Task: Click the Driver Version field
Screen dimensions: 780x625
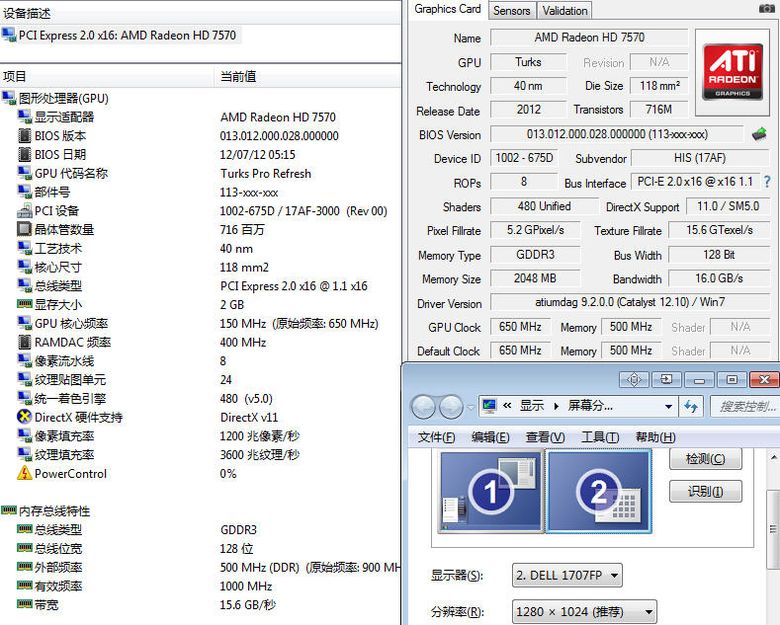Action: (630, 302)
